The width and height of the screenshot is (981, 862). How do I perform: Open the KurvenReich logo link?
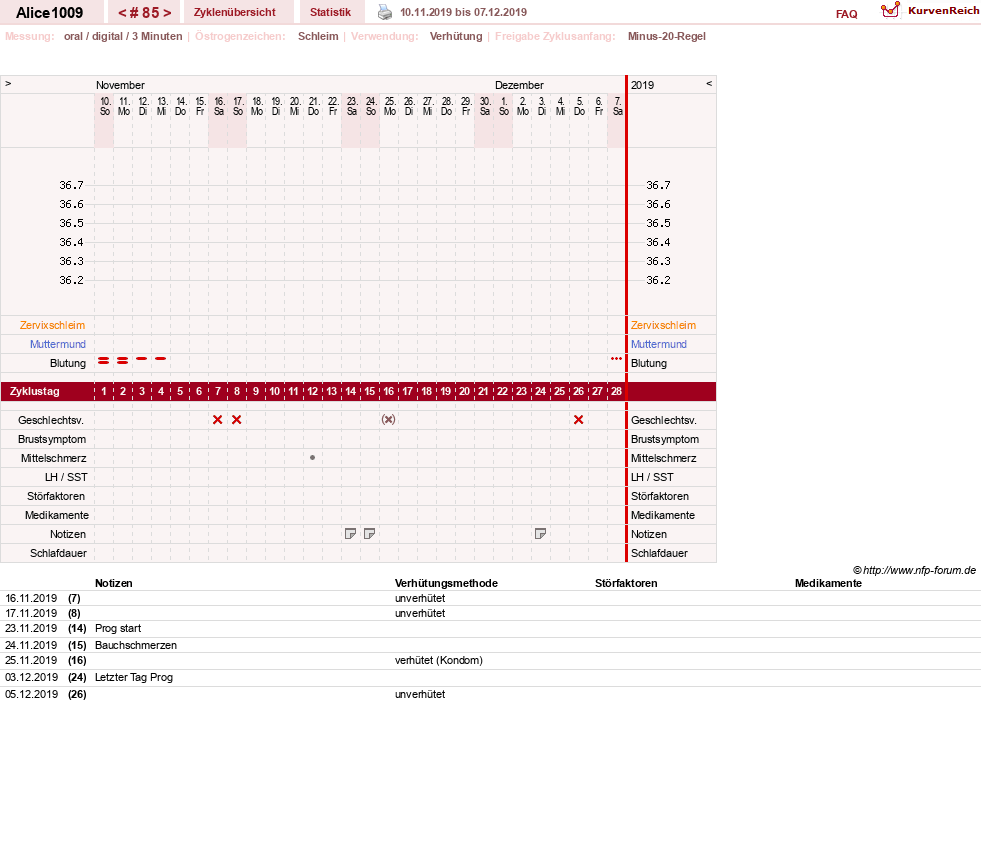click(x=930, y=11)
